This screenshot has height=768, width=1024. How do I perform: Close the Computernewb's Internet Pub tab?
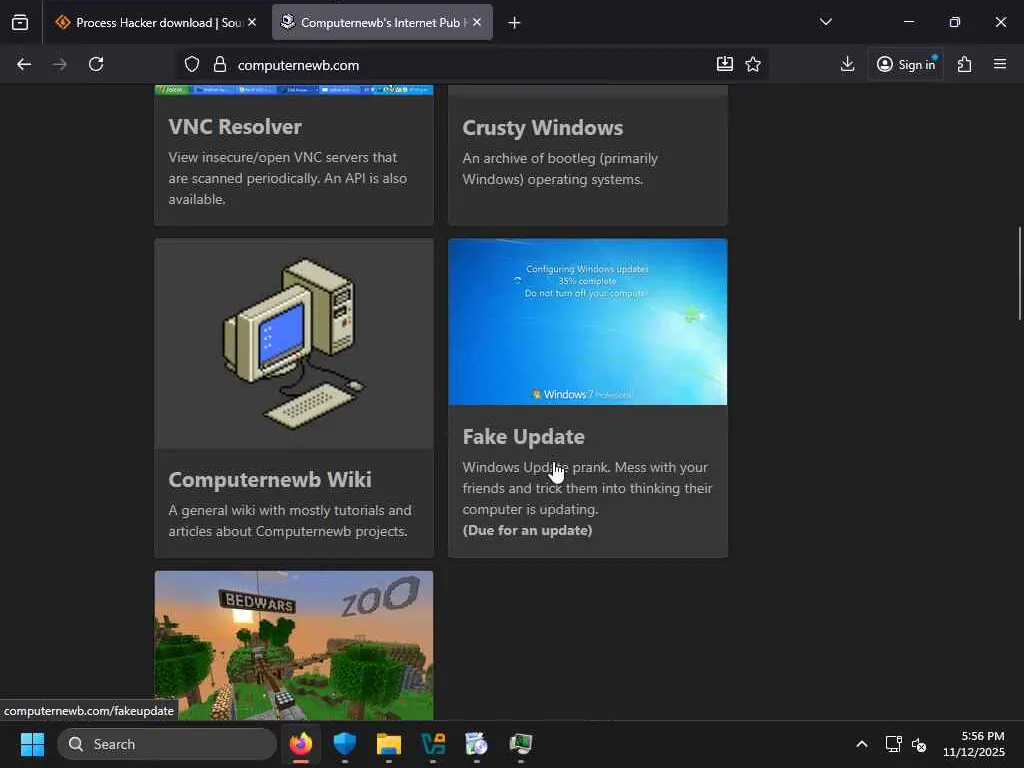point(477,22)
